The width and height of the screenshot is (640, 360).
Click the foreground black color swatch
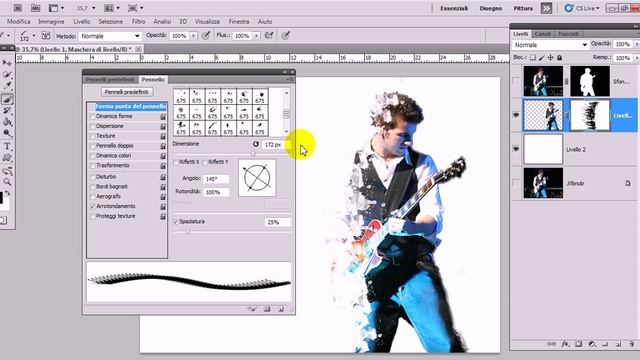pyautogui.click(x=1, y=198)
